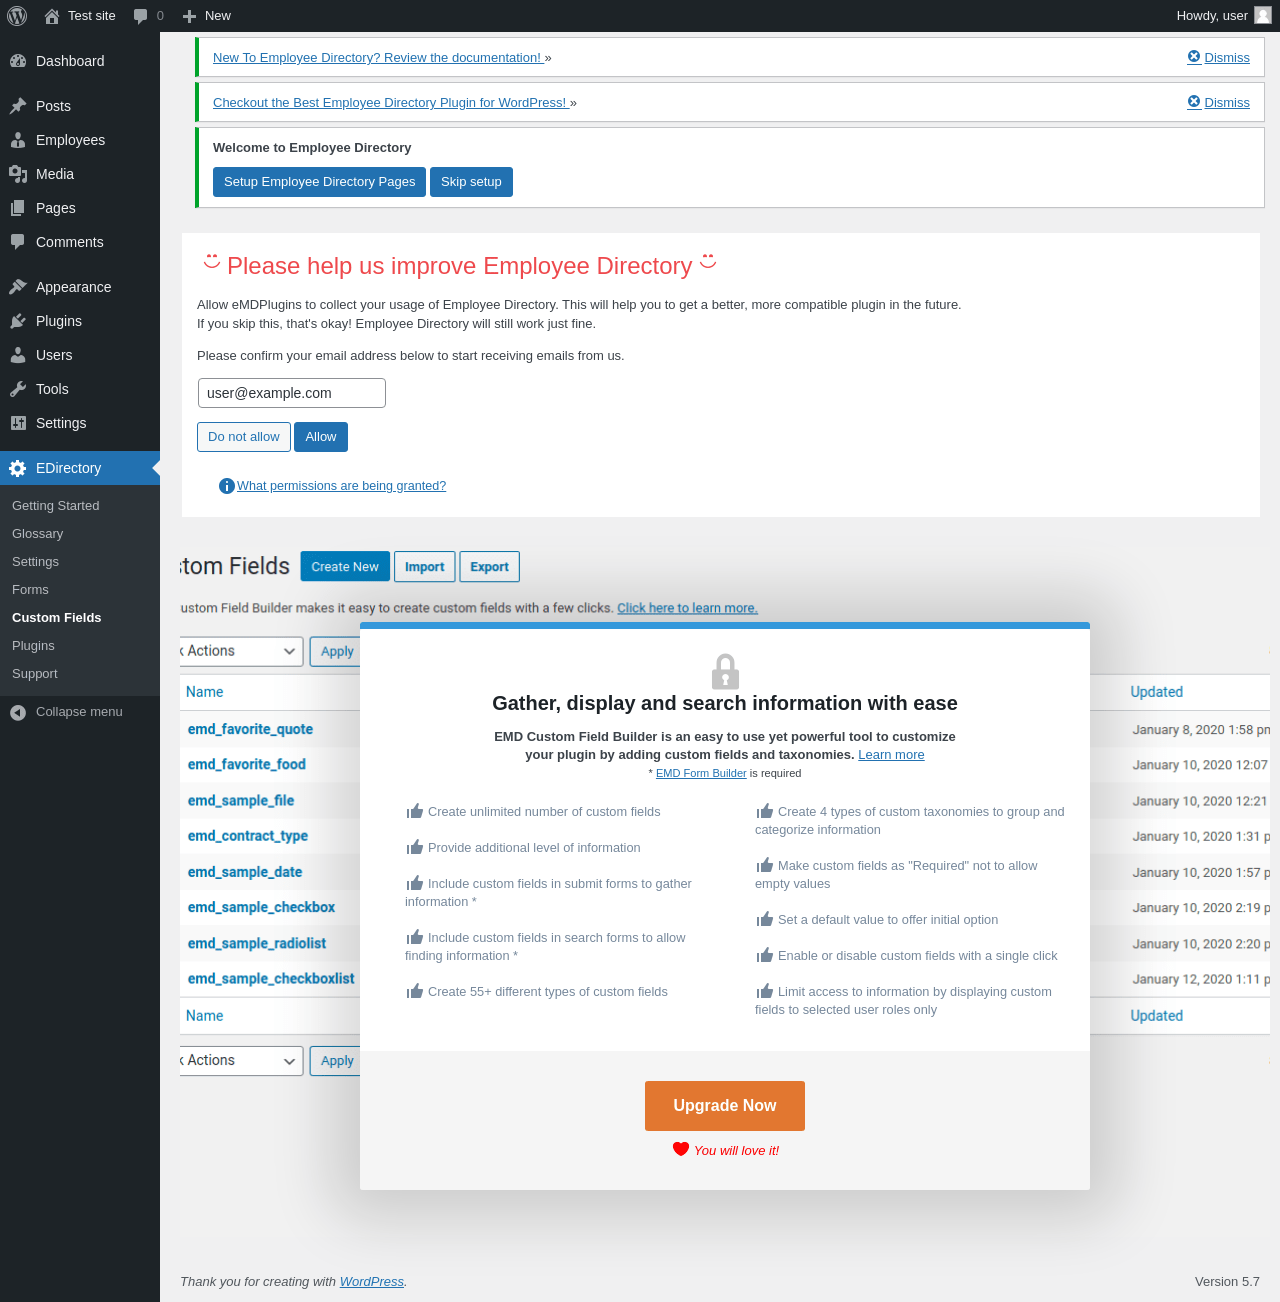Image resolution: width=1280 pixels, height=1302 pixels.
Task: Open comments bubble in admin bar
Action: (x=141, y=16)
